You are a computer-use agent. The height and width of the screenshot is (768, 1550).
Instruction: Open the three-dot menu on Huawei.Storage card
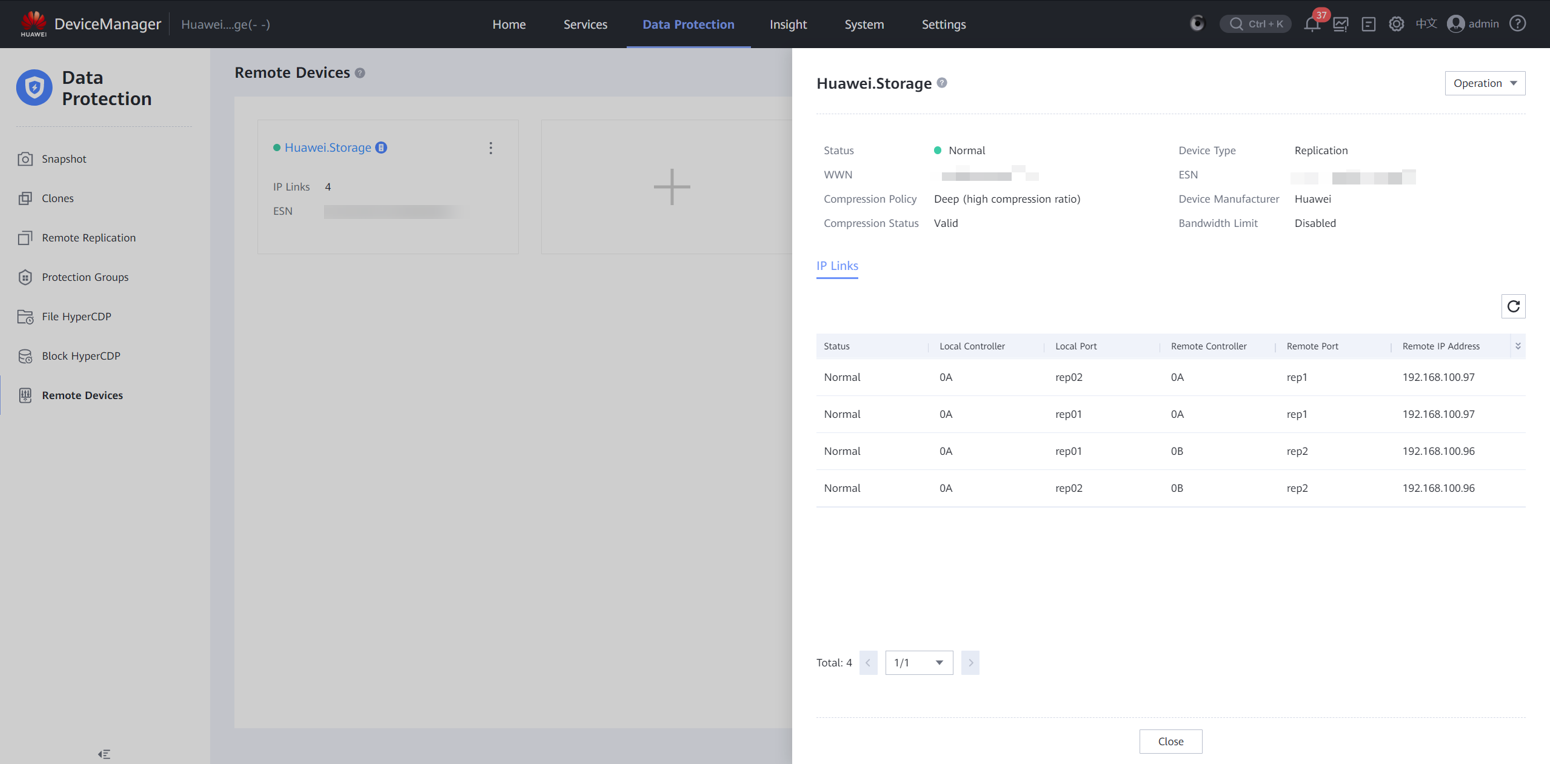pos(490,148)
